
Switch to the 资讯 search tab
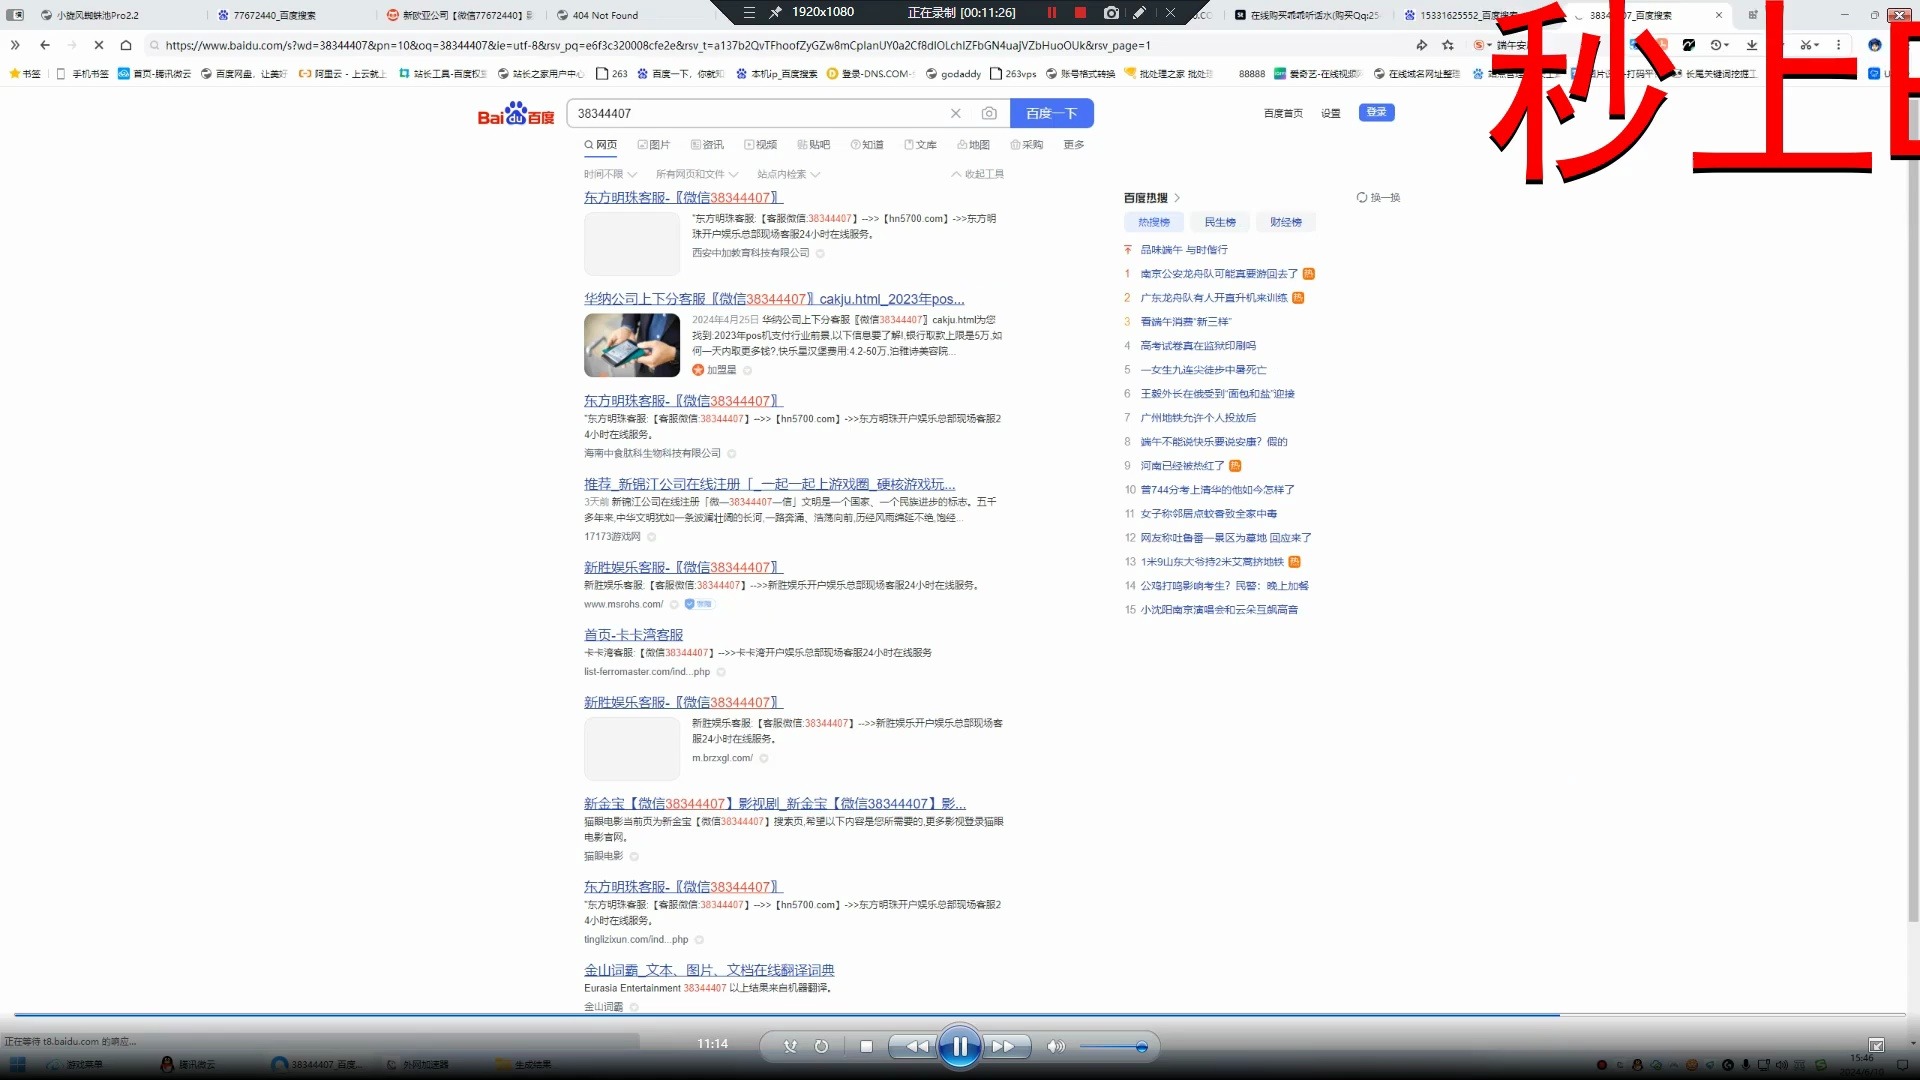pyautogui.click(x=707, y=145)
